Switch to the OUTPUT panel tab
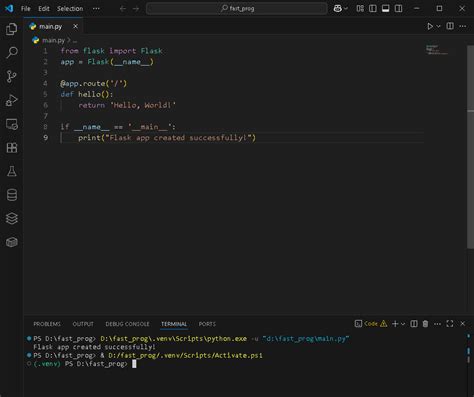This screenshot has height=397, width=474. 83,324
